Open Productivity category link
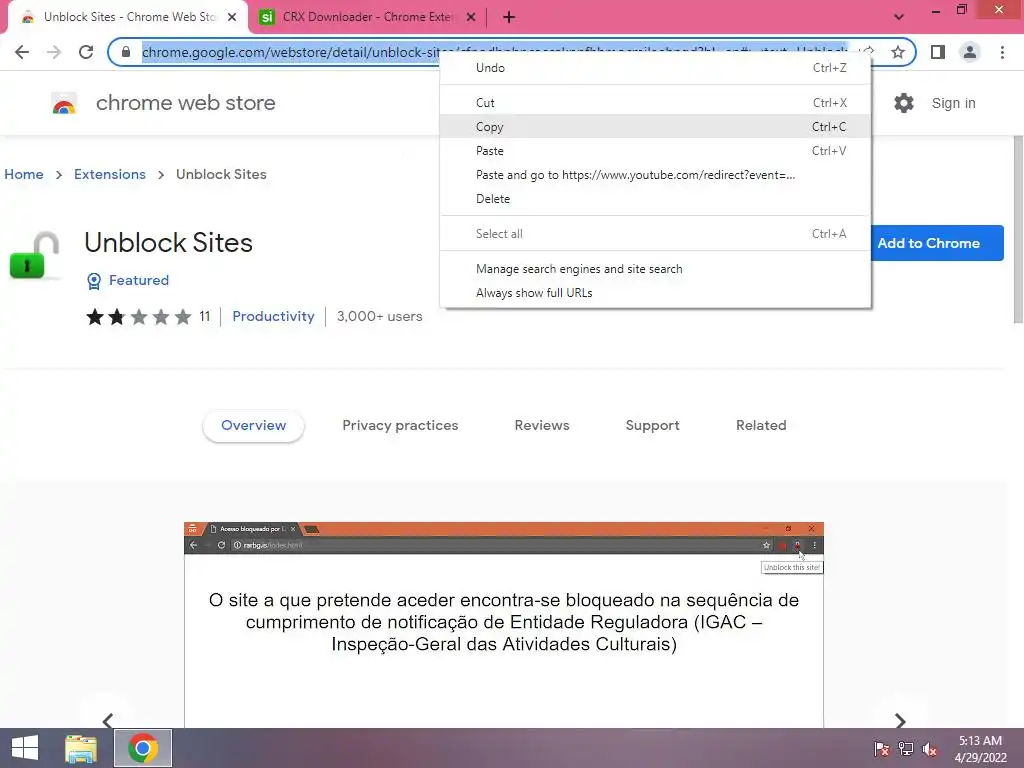This screenshot has width=1024, height=768. tap(273, 316)
